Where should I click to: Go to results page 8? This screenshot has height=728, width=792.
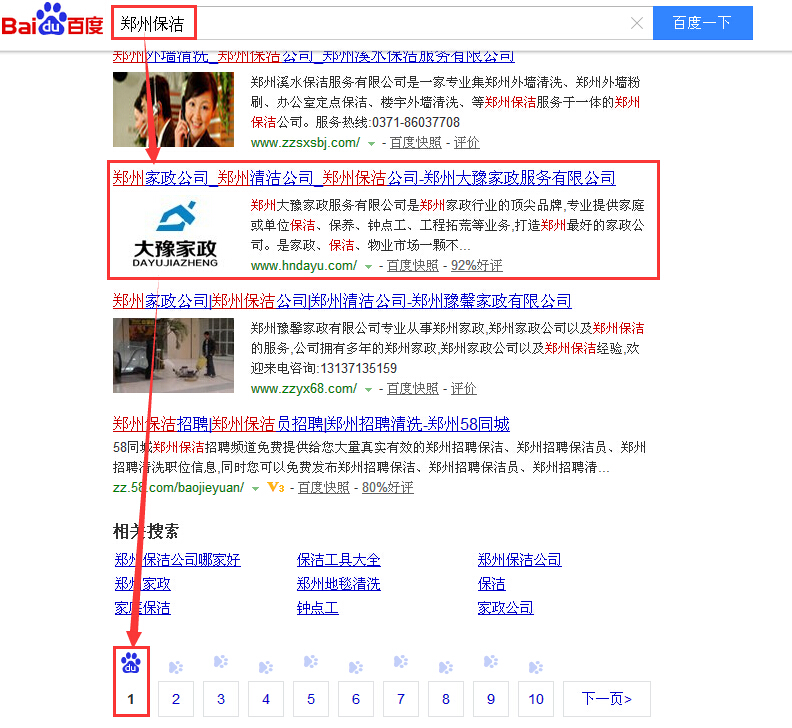coord(446,699)
